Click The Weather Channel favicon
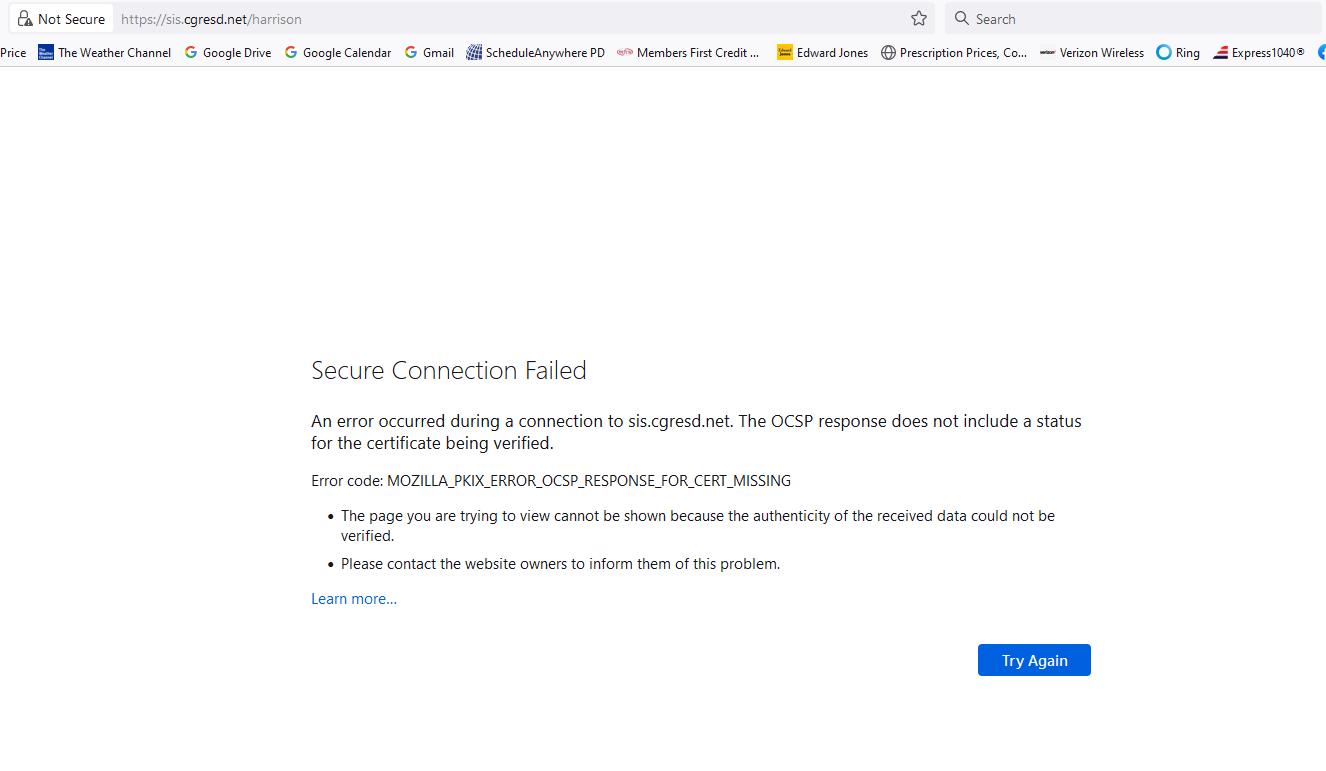This screenshot has width=1326, height=771. 45,52
